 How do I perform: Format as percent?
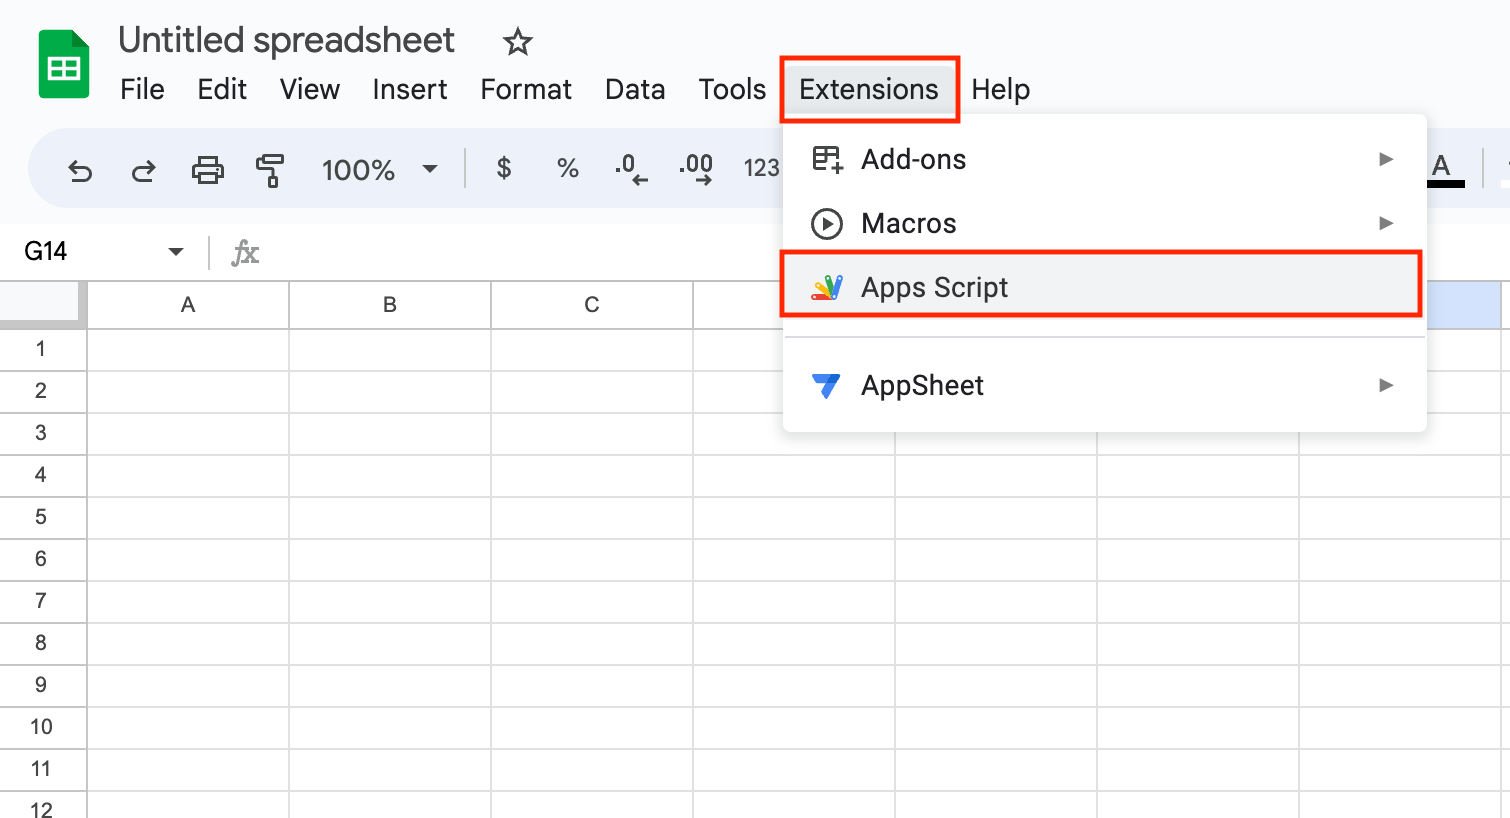click(568, 169)
